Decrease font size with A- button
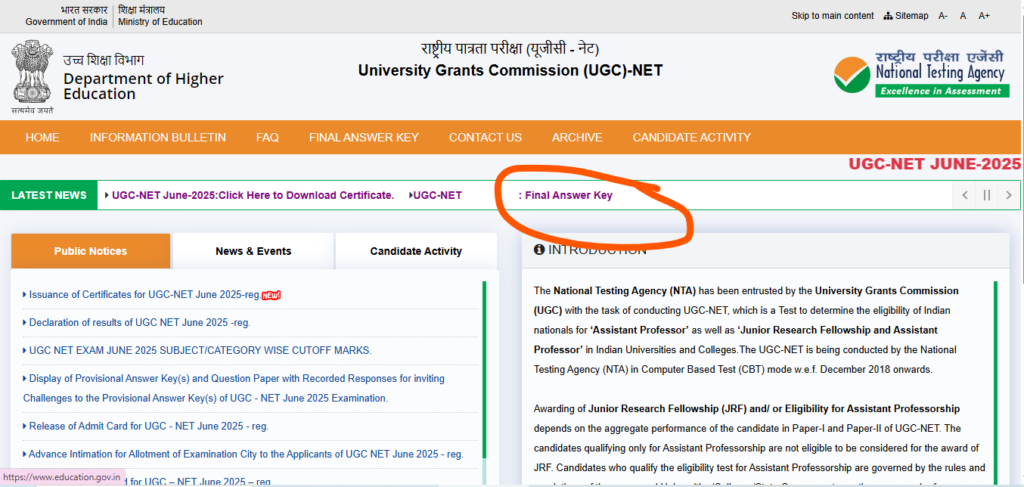This screenshot has height=487, width=1024. (942, 16)
